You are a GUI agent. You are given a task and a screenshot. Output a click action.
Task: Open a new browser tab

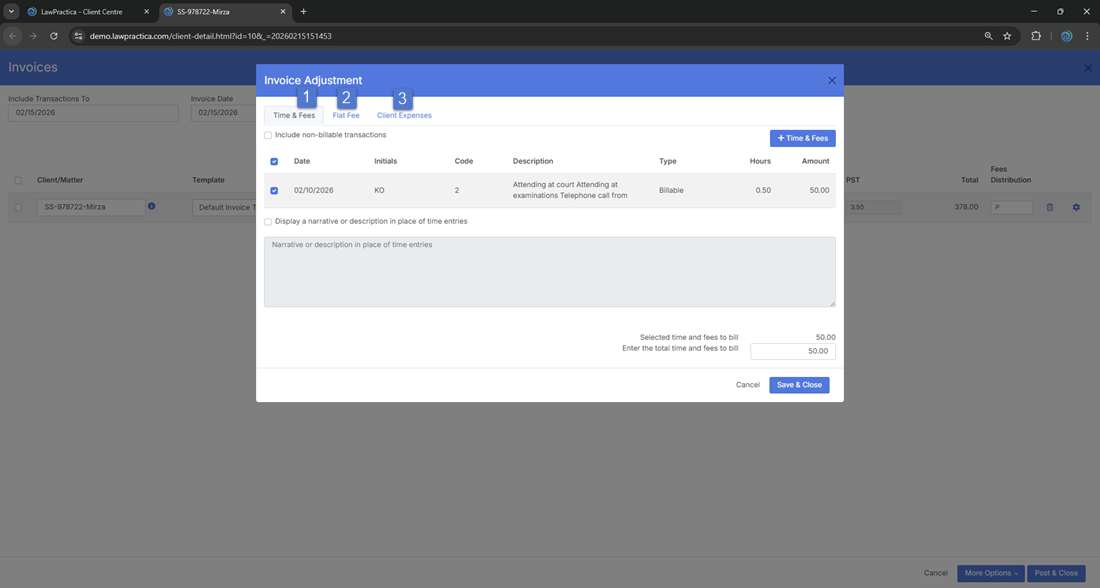(304, 12)
